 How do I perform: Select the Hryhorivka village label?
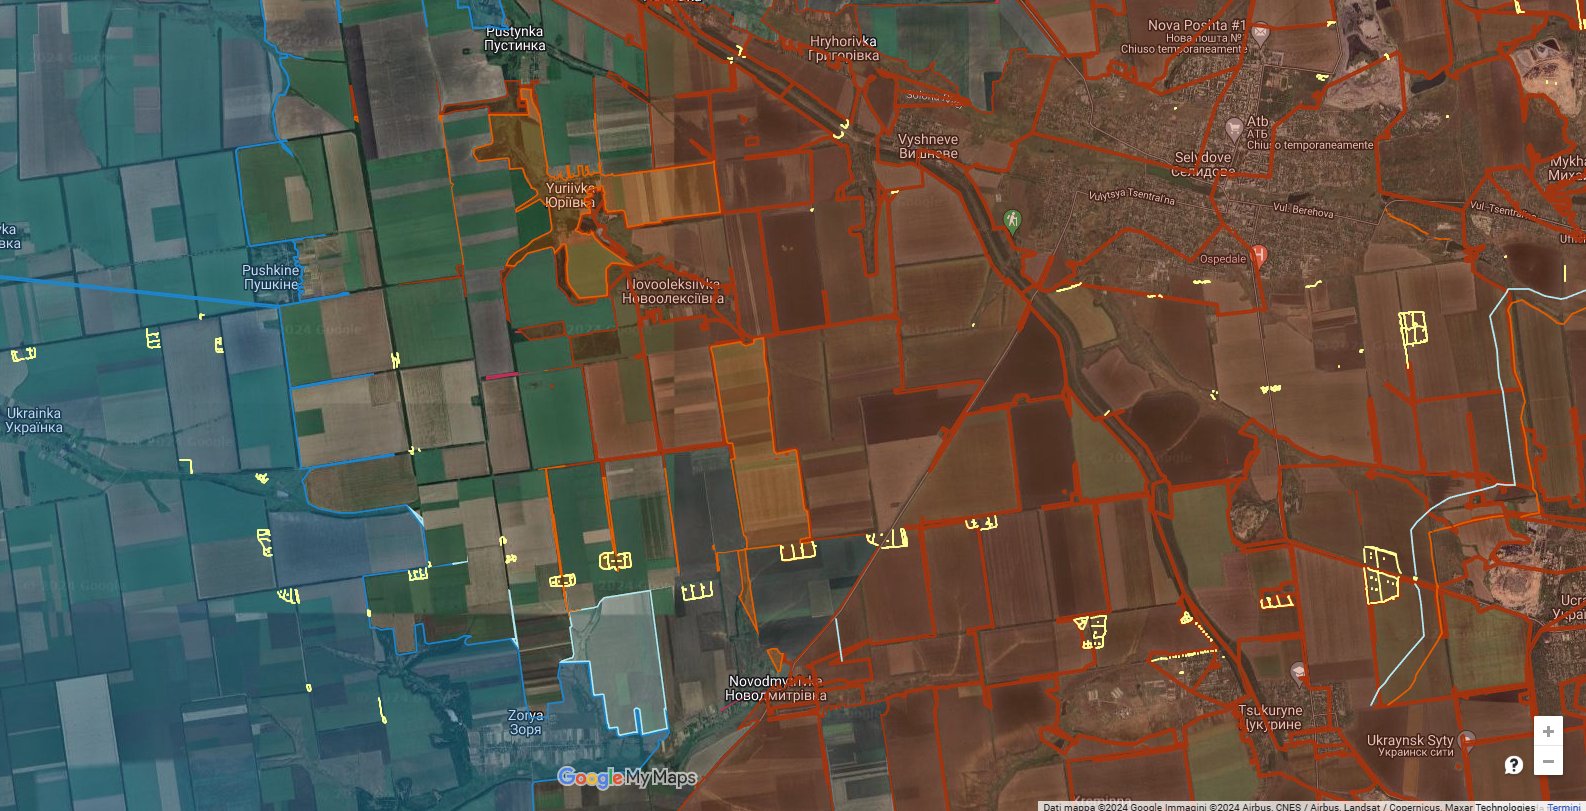click(x=844, y=48)
